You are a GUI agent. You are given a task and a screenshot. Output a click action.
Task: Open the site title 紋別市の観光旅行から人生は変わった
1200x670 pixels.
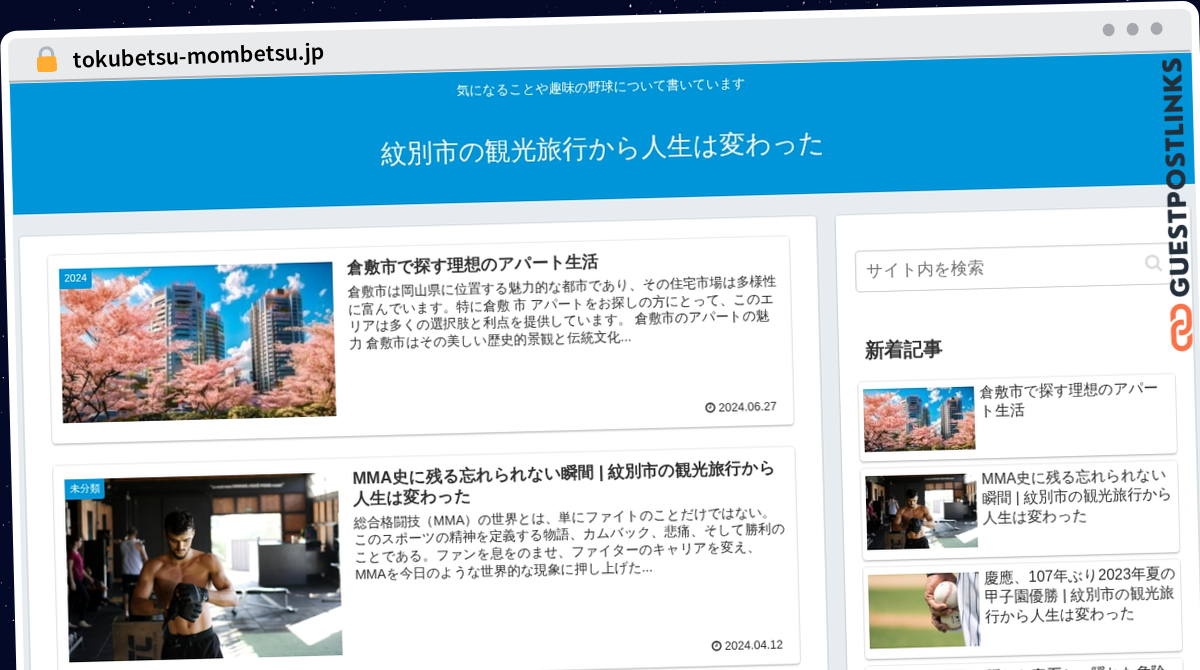point(602,148)
